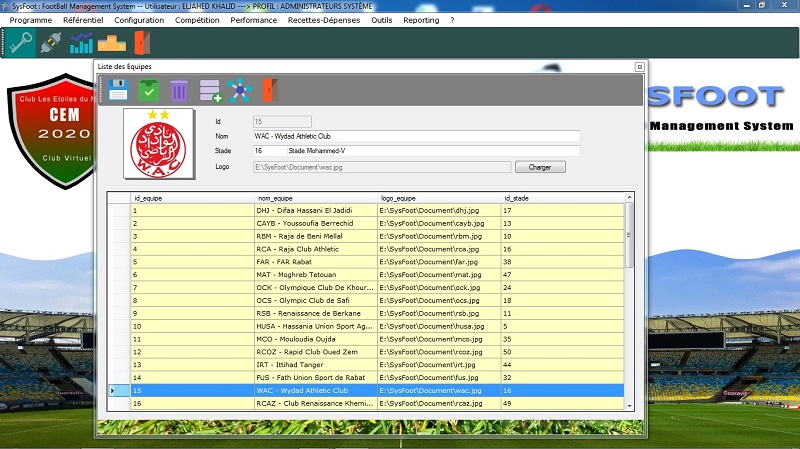Click the orange door exit icon in main toolbar
The image size is (800, 449).
pyautogui.click(x=140, y=42)
